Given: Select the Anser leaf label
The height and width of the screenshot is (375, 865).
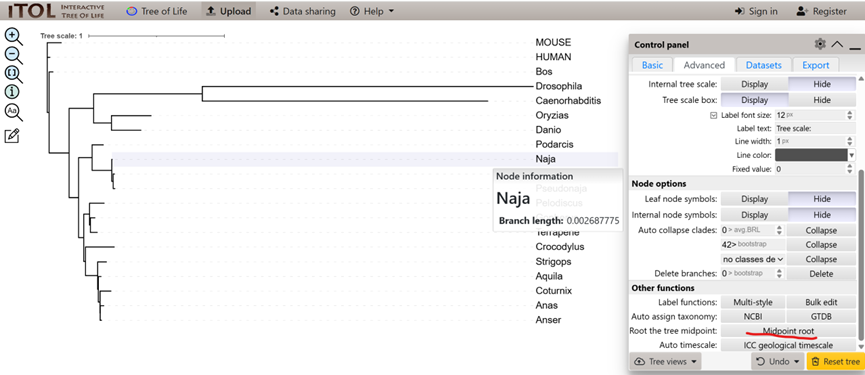Looking at the screenshot, I should pos(548,320).
